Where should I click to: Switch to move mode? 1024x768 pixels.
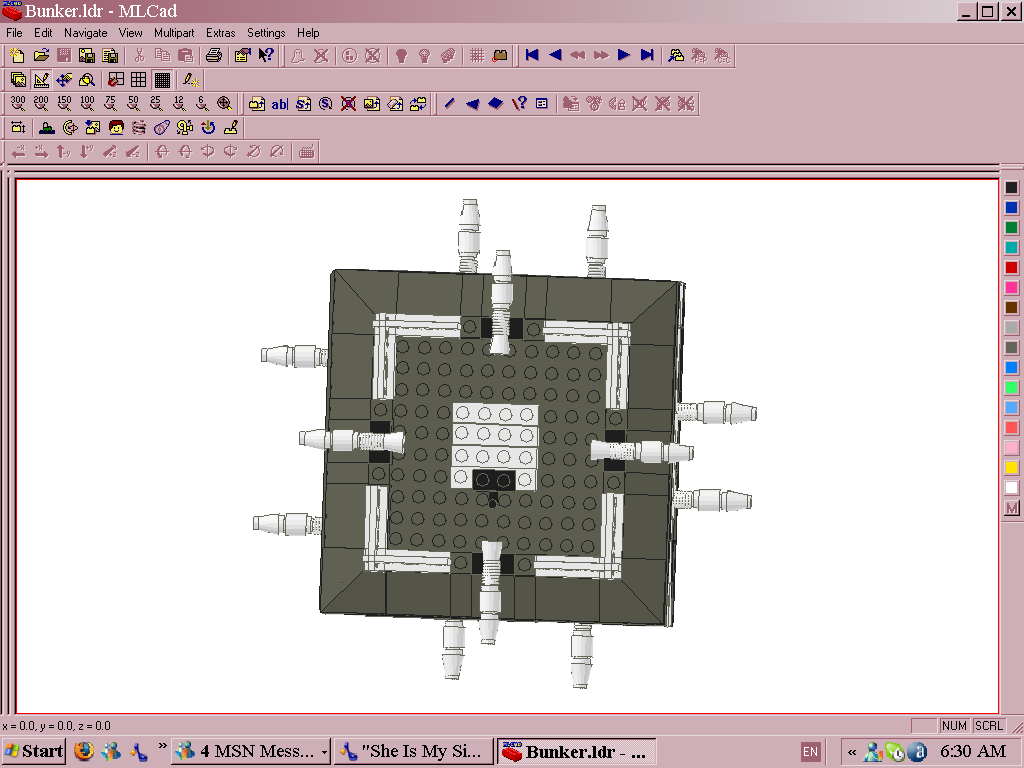(64, 80)
